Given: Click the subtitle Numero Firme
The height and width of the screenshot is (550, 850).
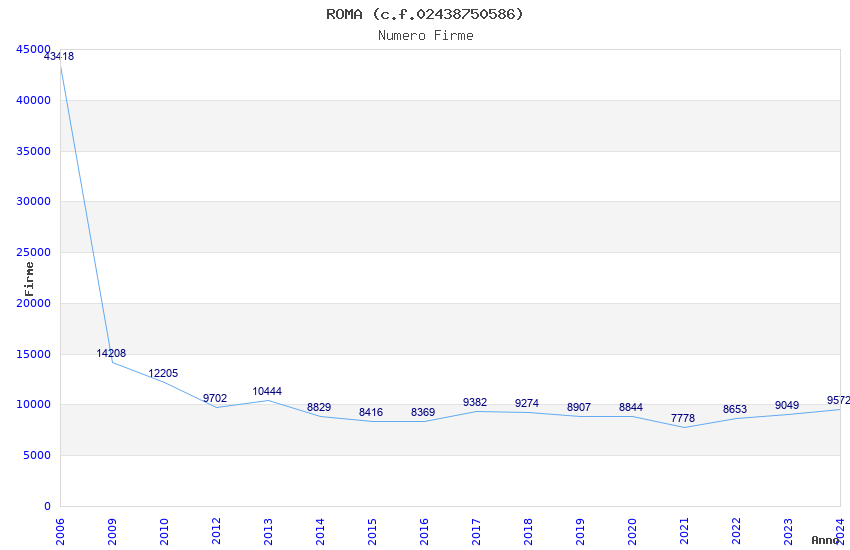Looking at the screenshot, I should pos(426,36).
